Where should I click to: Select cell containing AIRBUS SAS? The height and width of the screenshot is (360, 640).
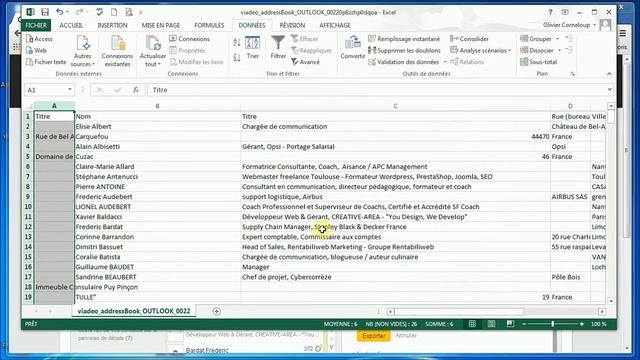pyautogui.click(x=570, y=197)
